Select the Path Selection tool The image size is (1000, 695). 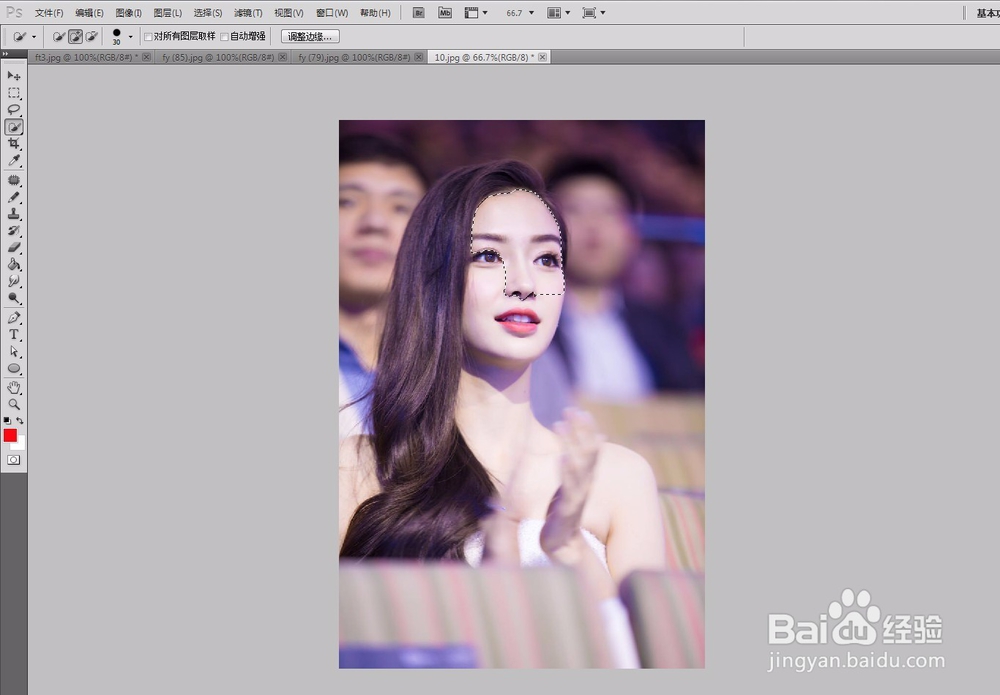[13, 351]
